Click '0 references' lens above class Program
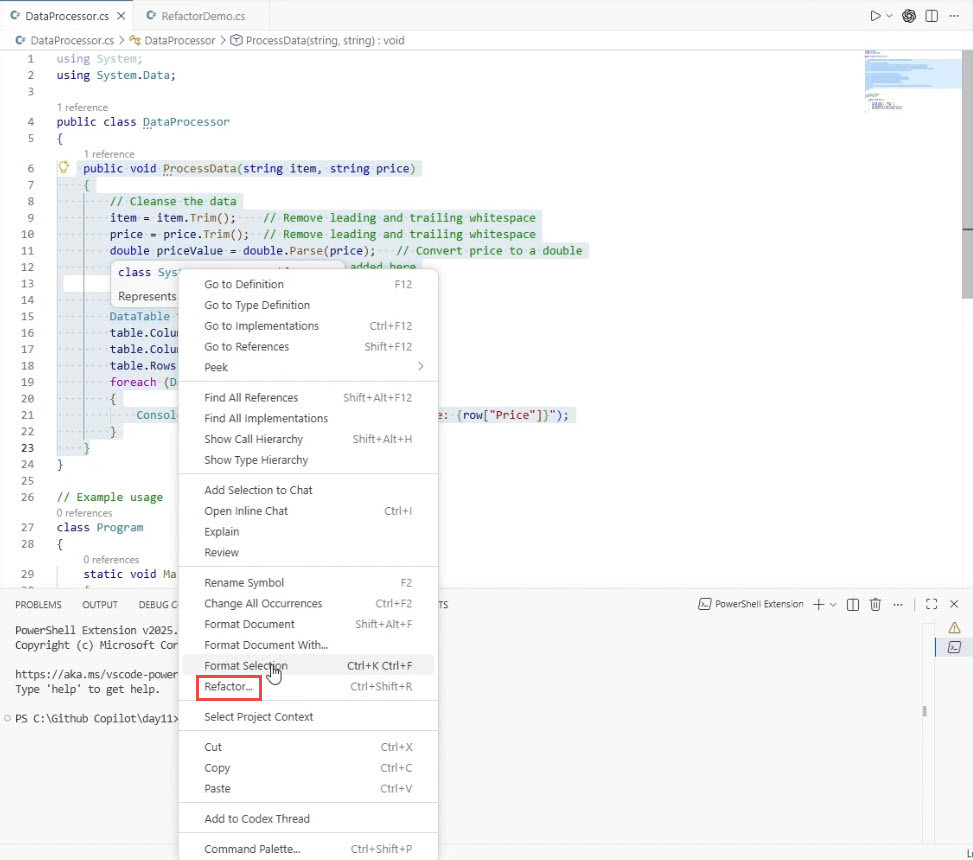The height and width of the screenshot is (860, 973). pos(84,513)
